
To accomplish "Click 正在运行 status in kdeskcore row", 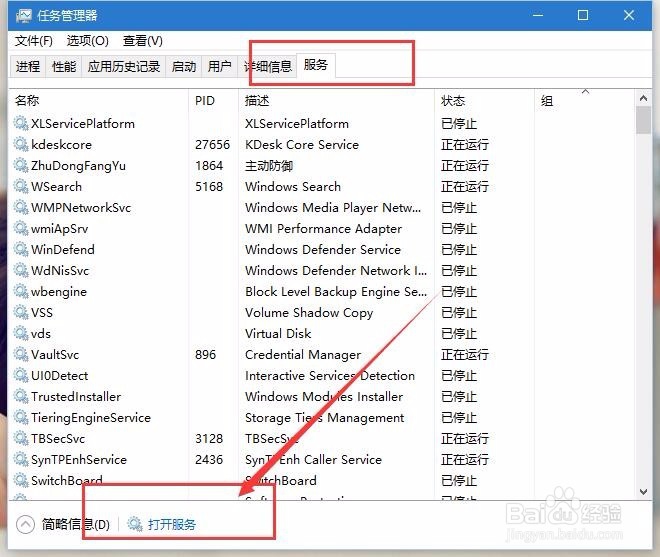I will (x=465, y=144).
